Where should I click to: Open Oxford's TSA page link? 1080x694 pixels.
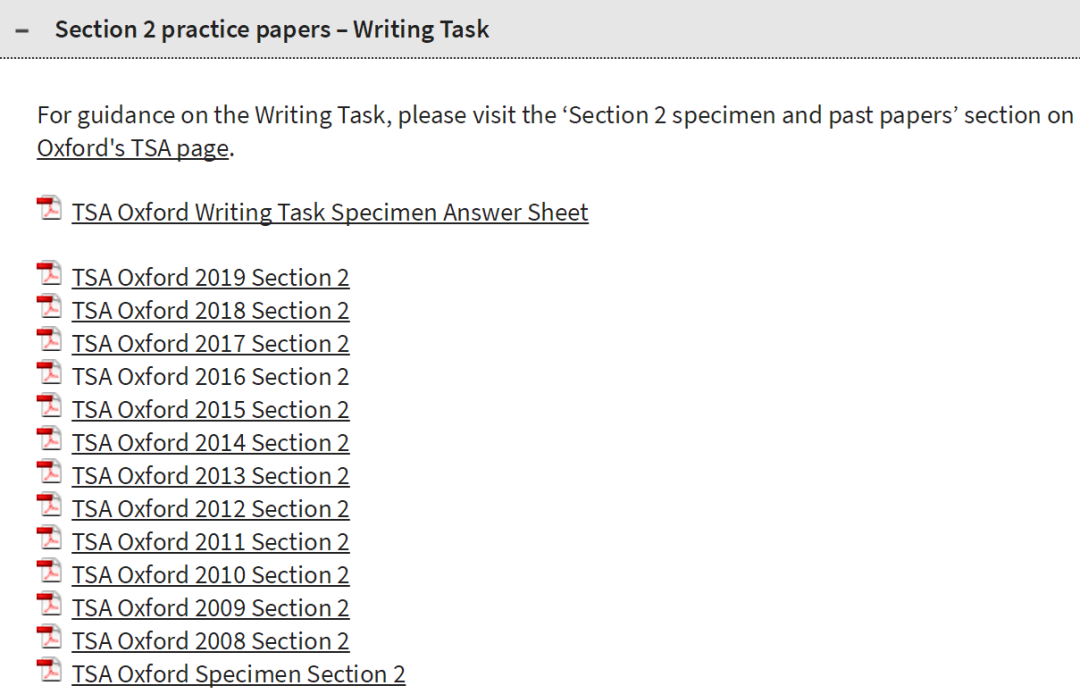[132, 148]
